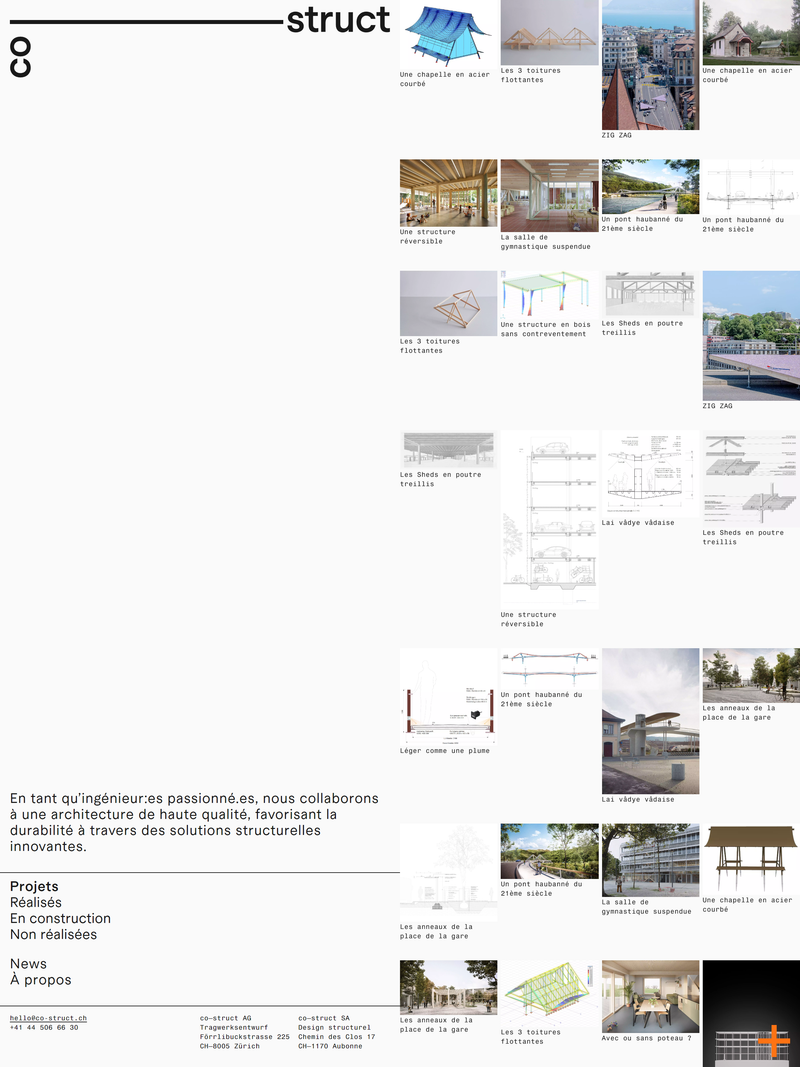Open the À propos page
This screenshot has width=800, height=1067.
point(40,980)
